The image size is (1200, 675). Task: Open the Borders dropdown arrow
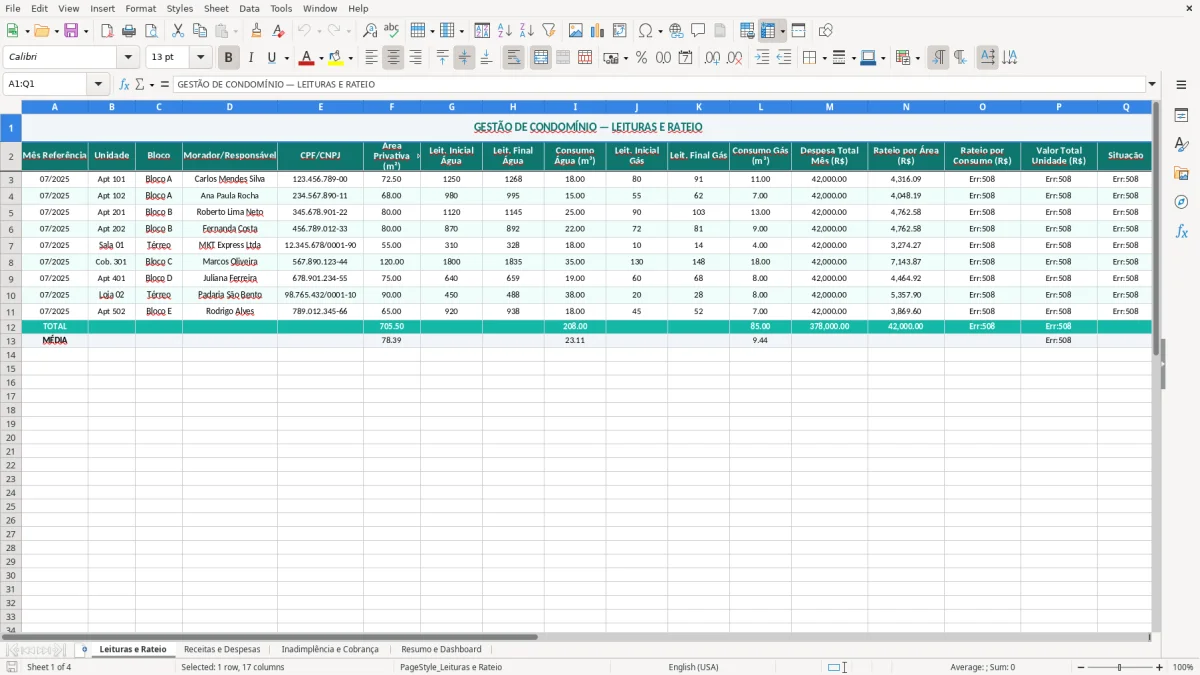(x=824, y=58)
